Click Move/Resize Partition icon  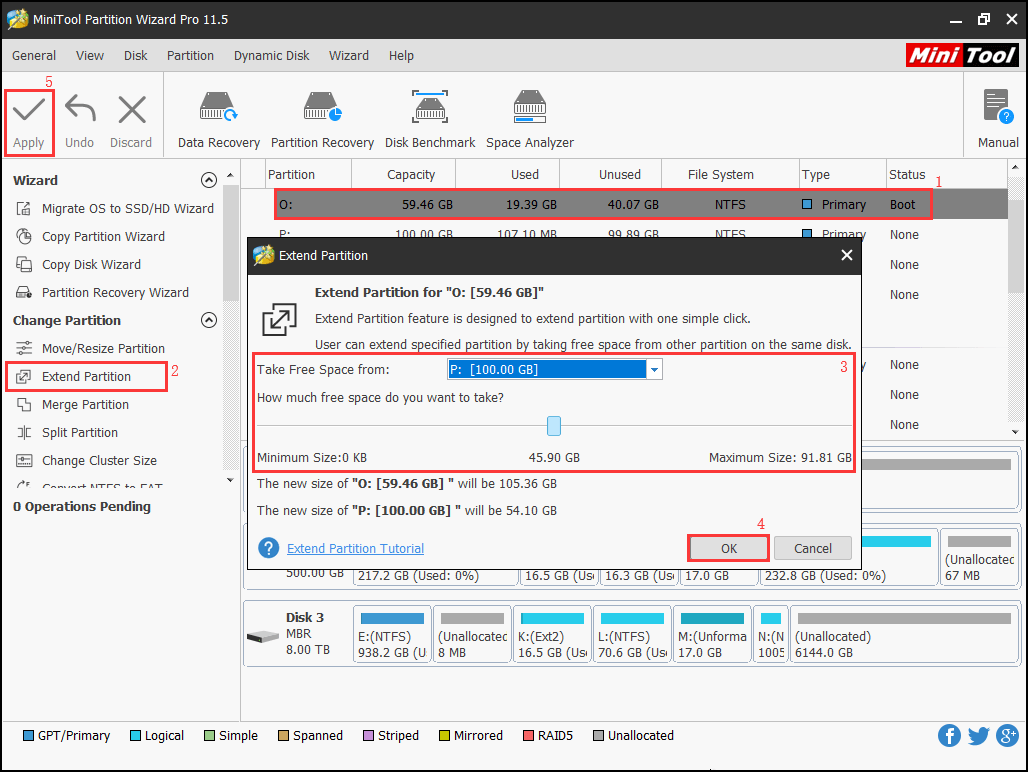point(24,348)
